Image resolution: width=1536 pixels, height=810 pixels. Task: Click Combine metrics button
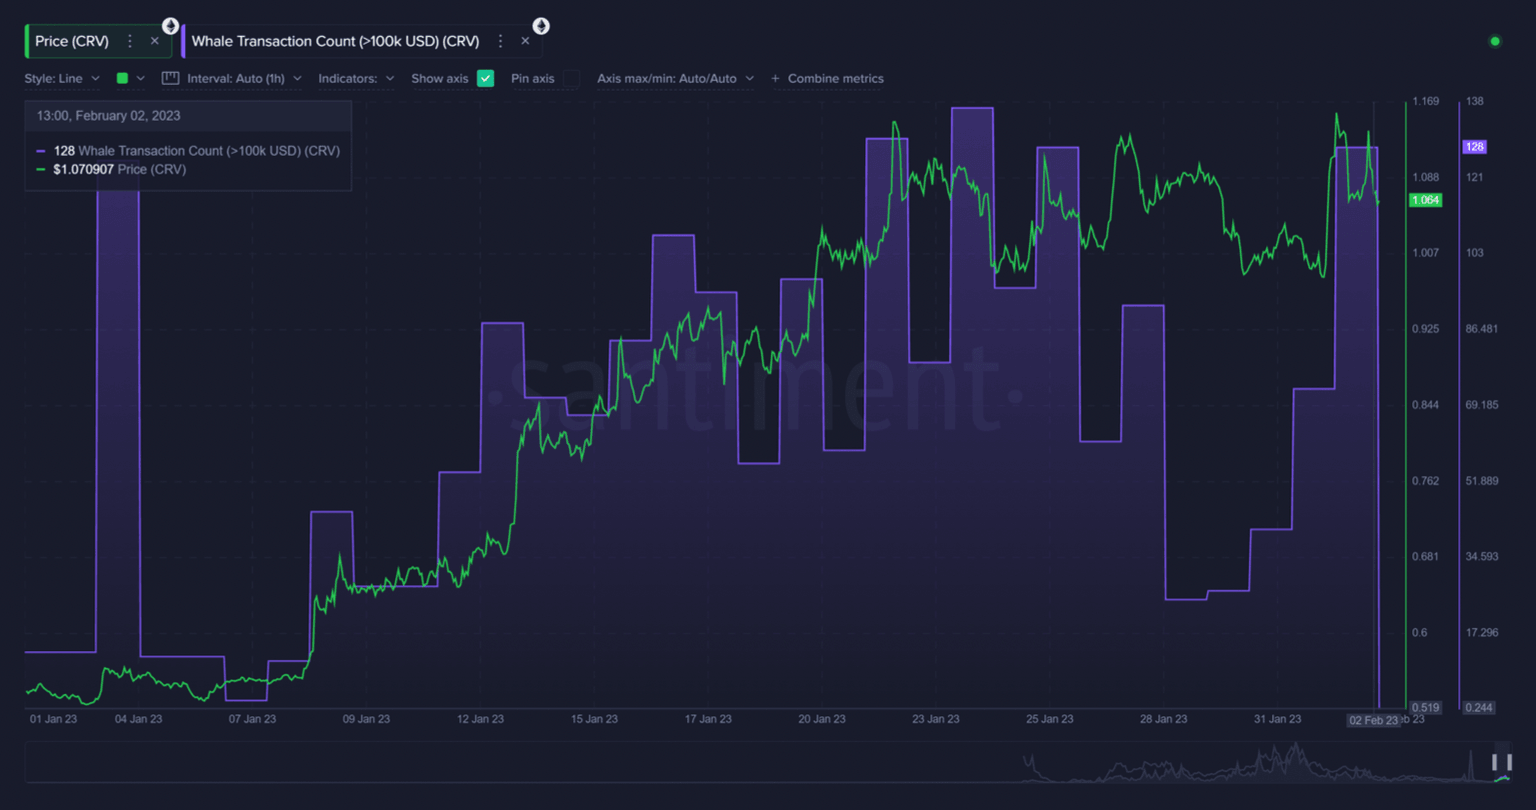pos(828,78)
